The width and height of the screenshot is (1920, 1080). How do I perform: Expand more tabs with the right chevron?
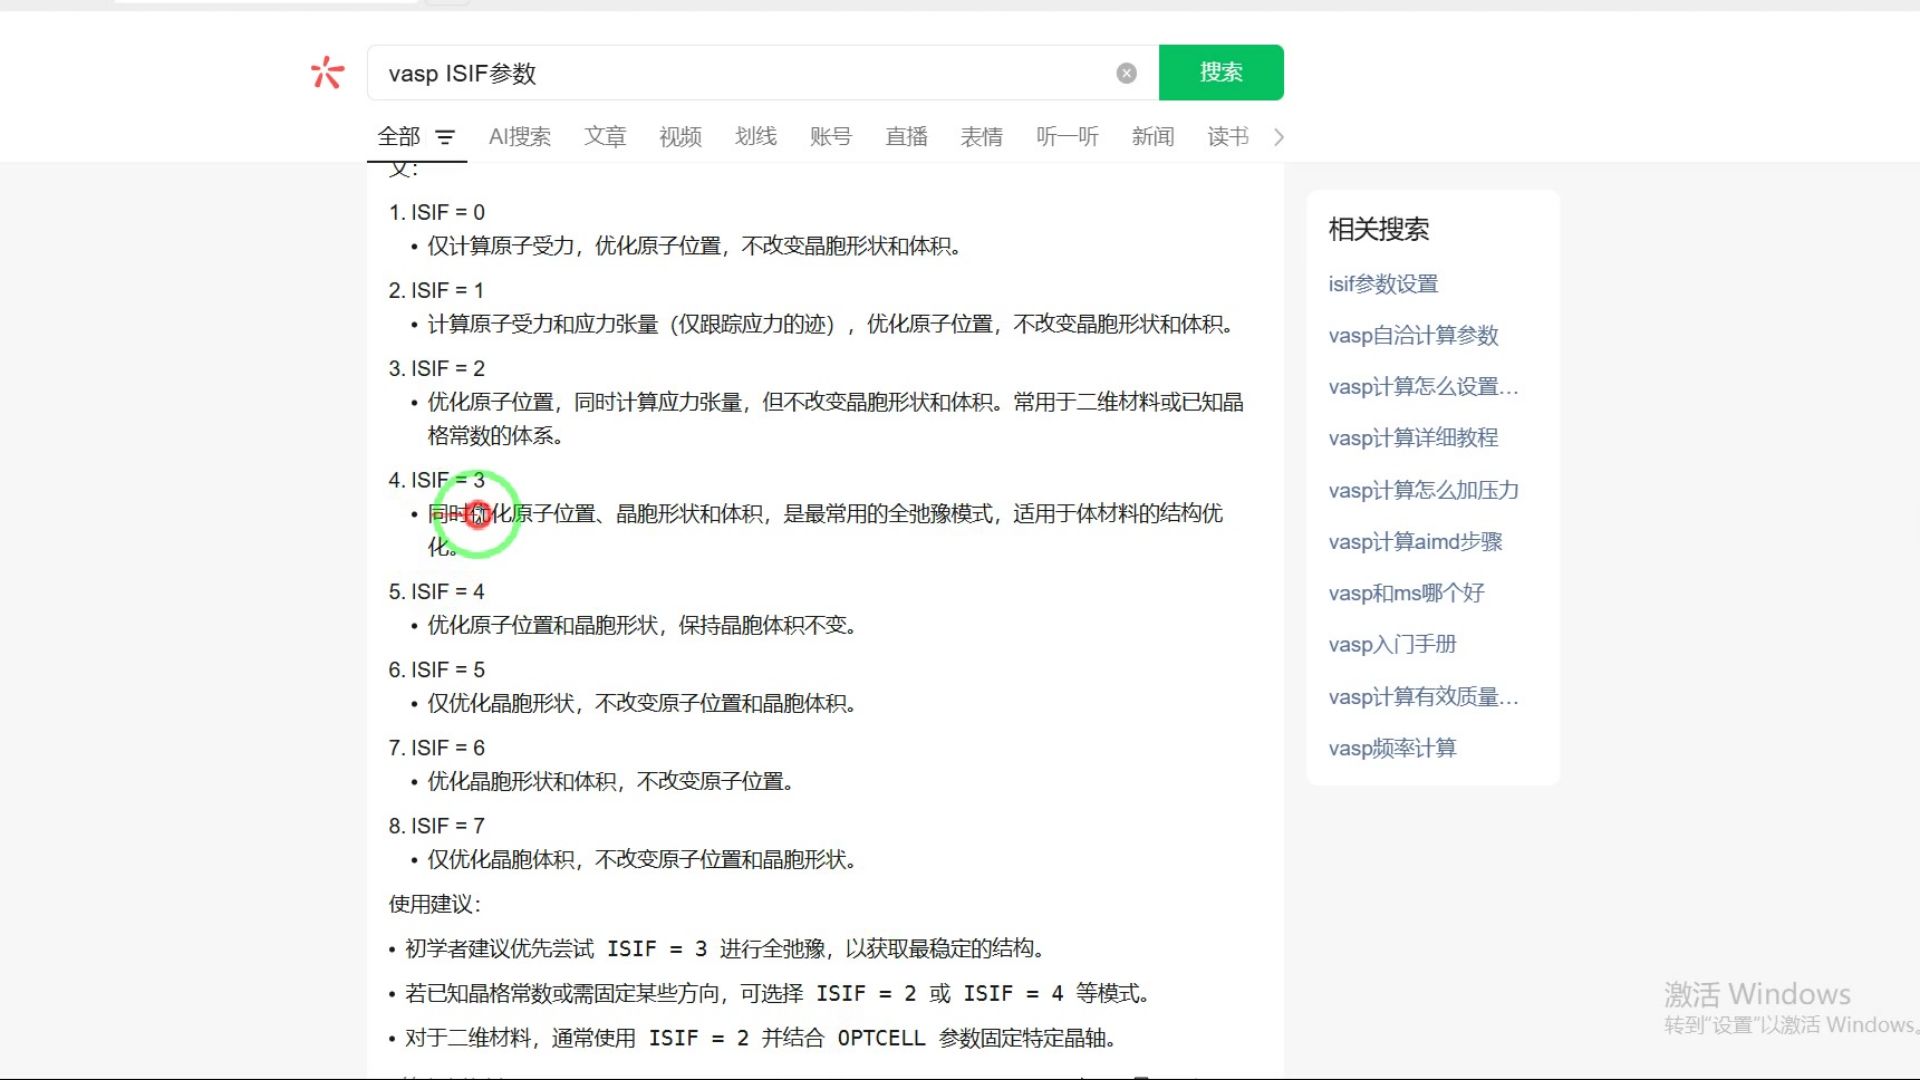pyautogui.click(x=1278, y=137)
